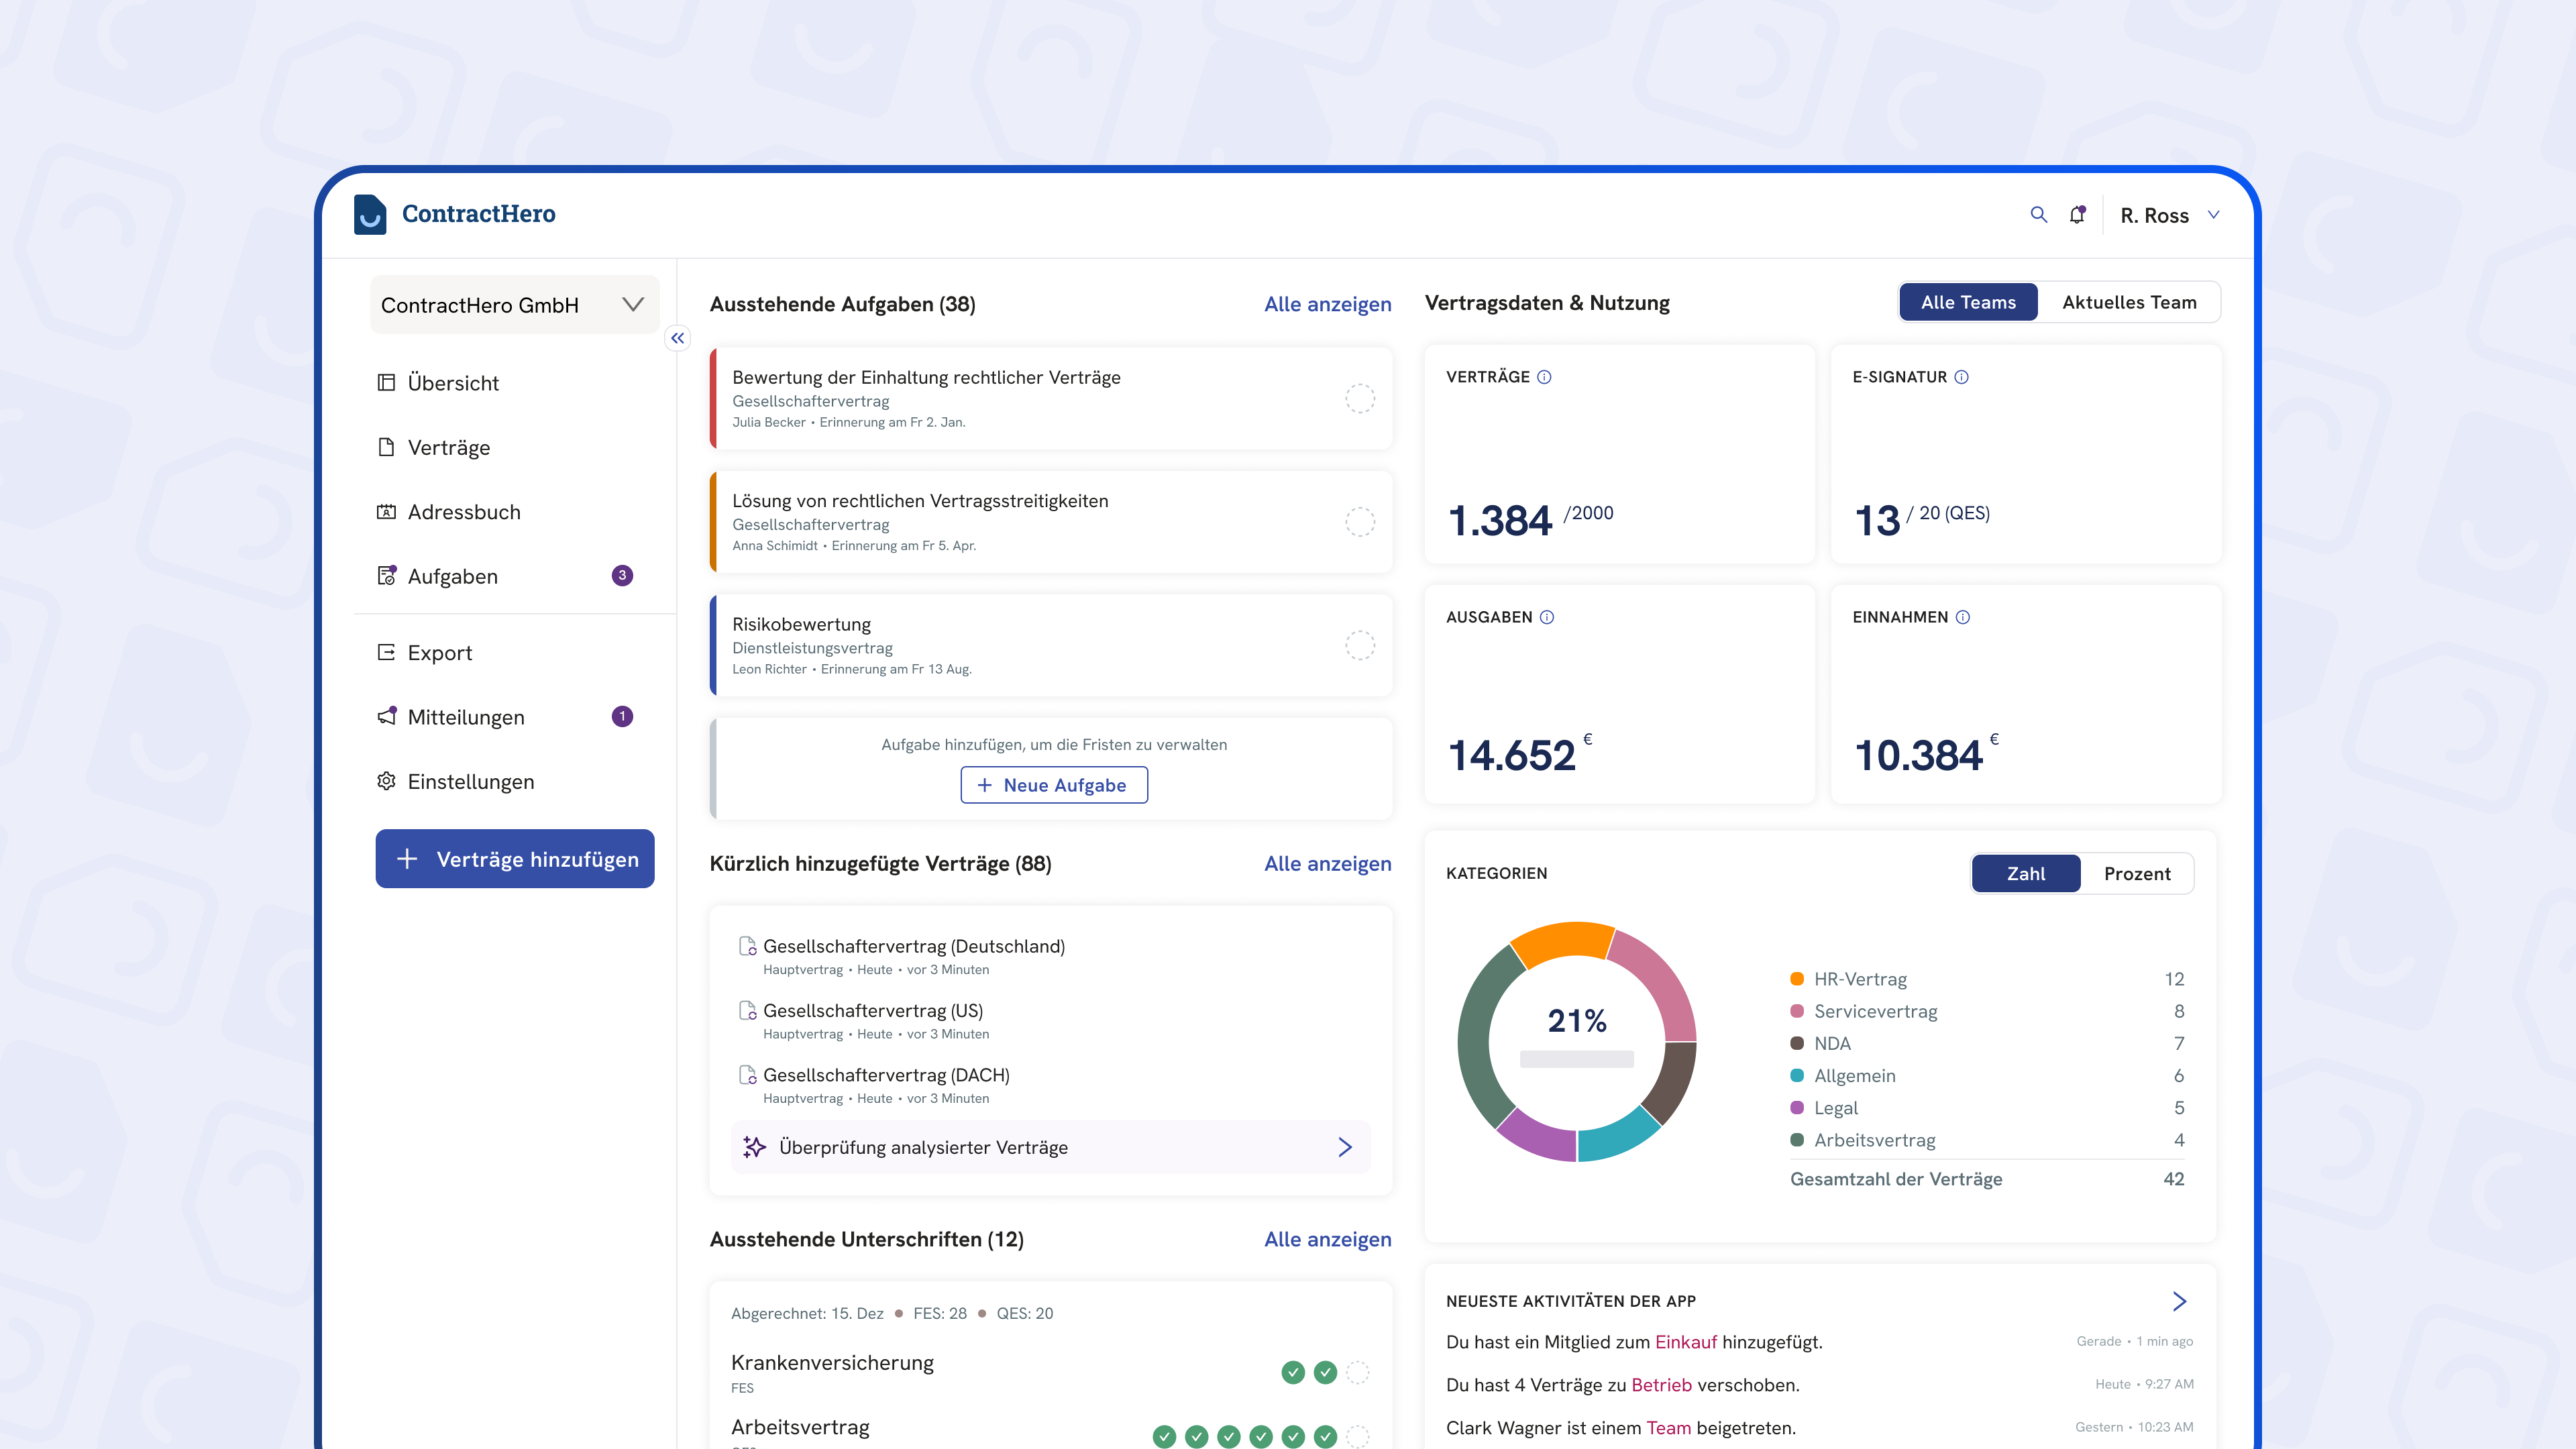
Task: Click the Export sidebar navigation icon
Action: (388, 651)
